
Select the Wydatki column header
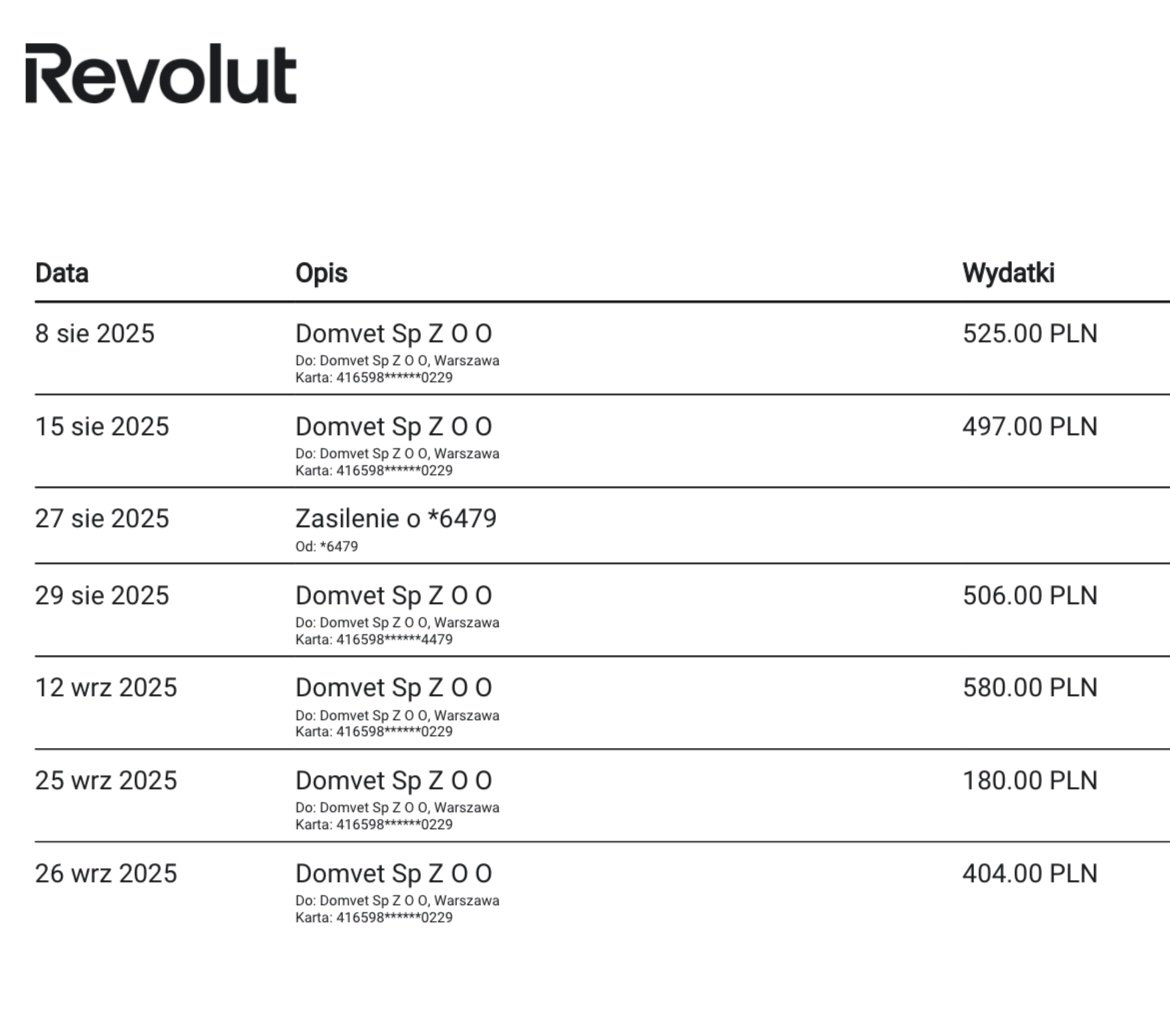(x=1008, y=273)
